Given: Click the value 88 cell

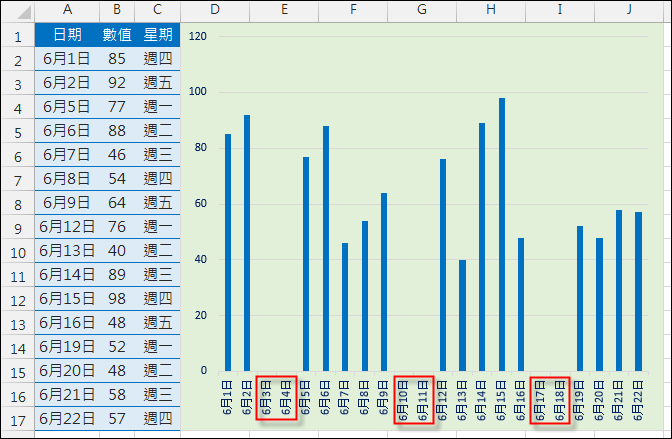Looking at the screenshot, I should click(x=117, y=131).
